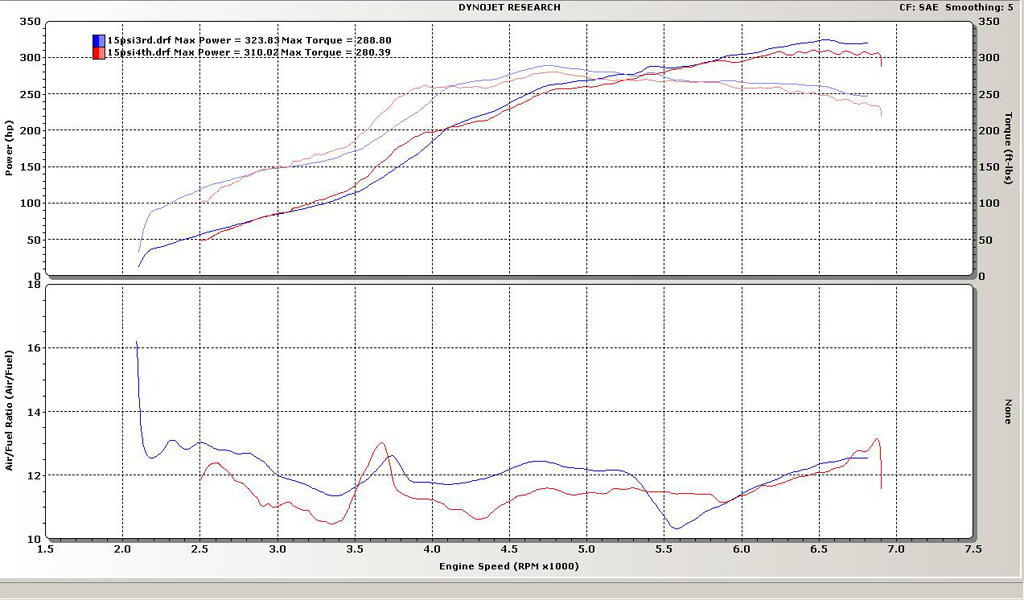The height and width of the screenshot is (600, 1024).
Task: Click the 18 tick on air/fuel axis
Action: [33, 284]
